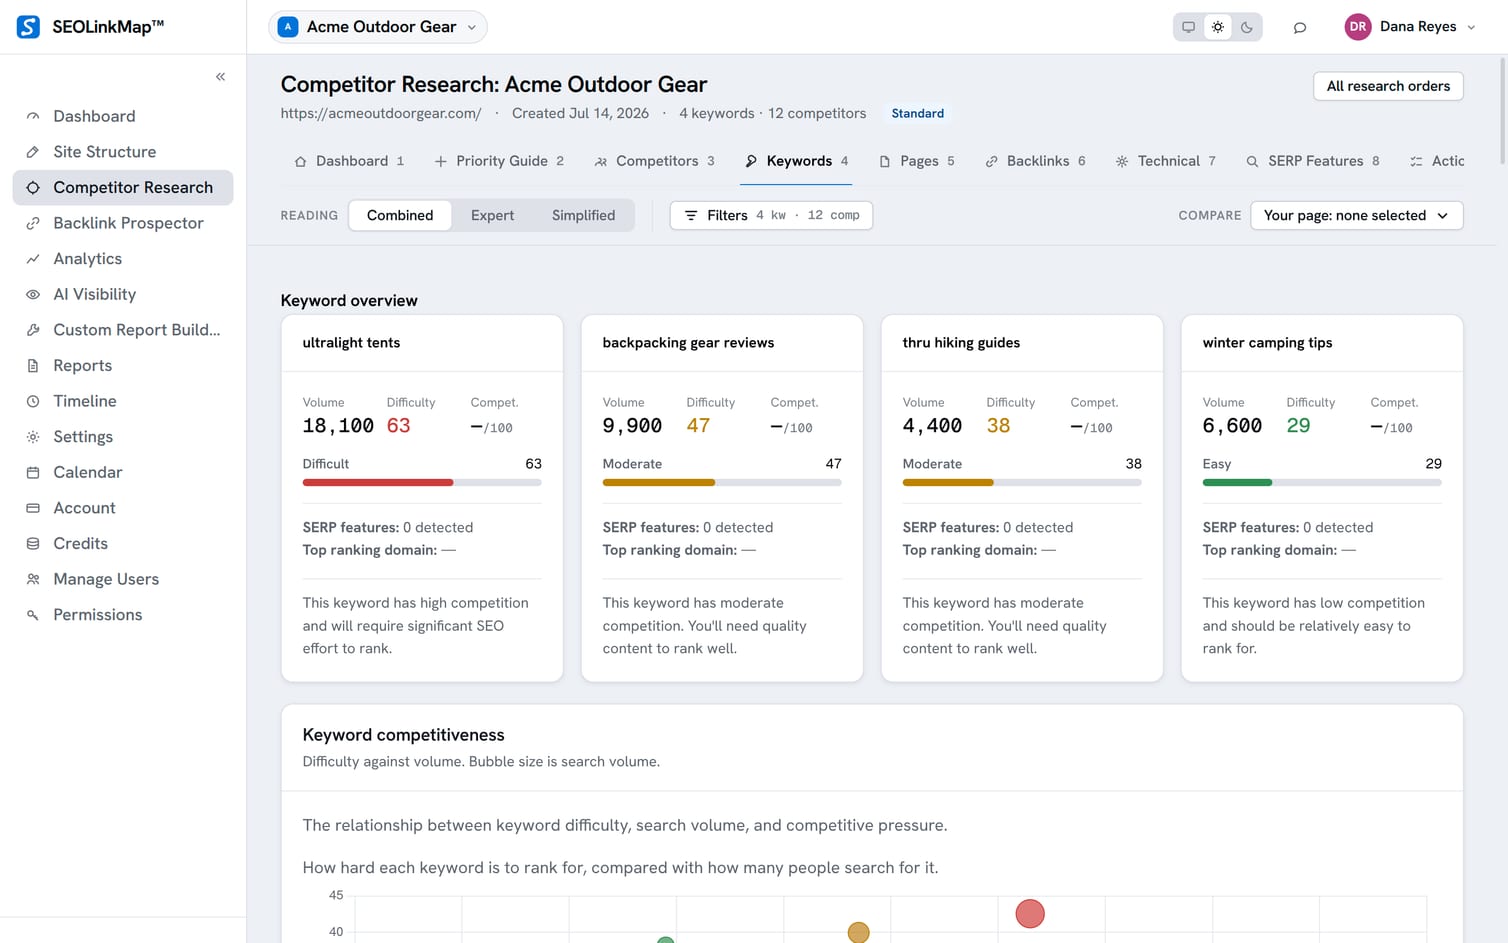The width and height of the screenshot is (1508, 943).
Task: Click the SEOLinkMap logo icon
Action: (29, 27)
